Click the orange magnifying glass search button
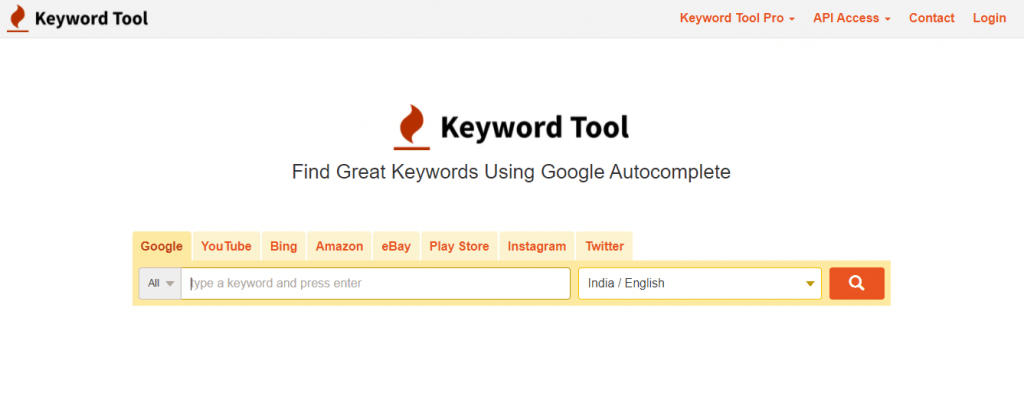 point(856,283)
